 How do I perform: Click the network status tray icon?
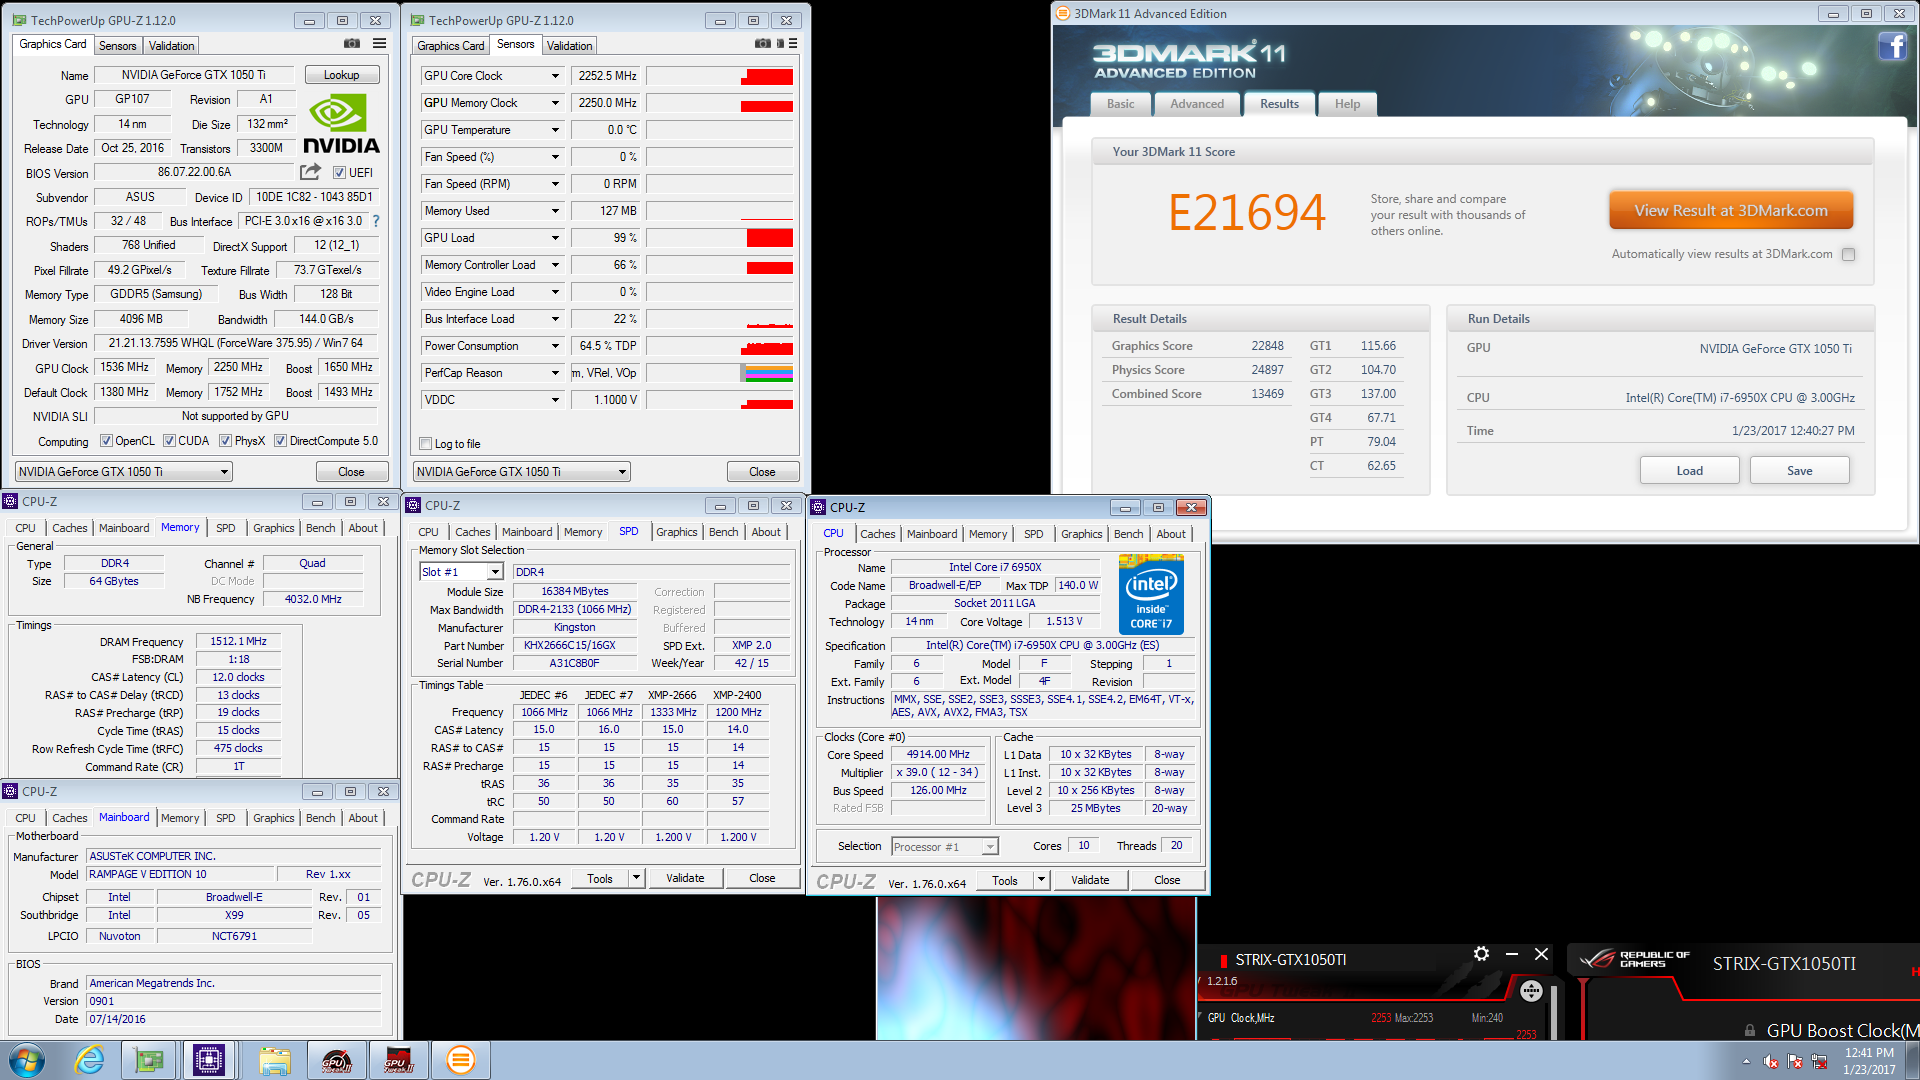click(1820, 1061)
